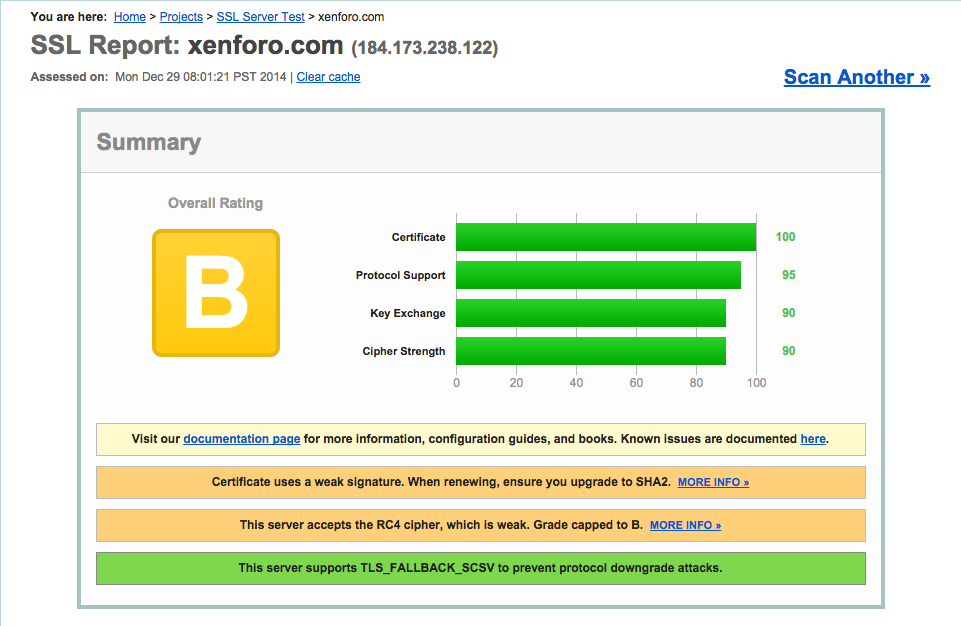
Task: Click the Certificate score value 100
Action: (x=785, y=237)
